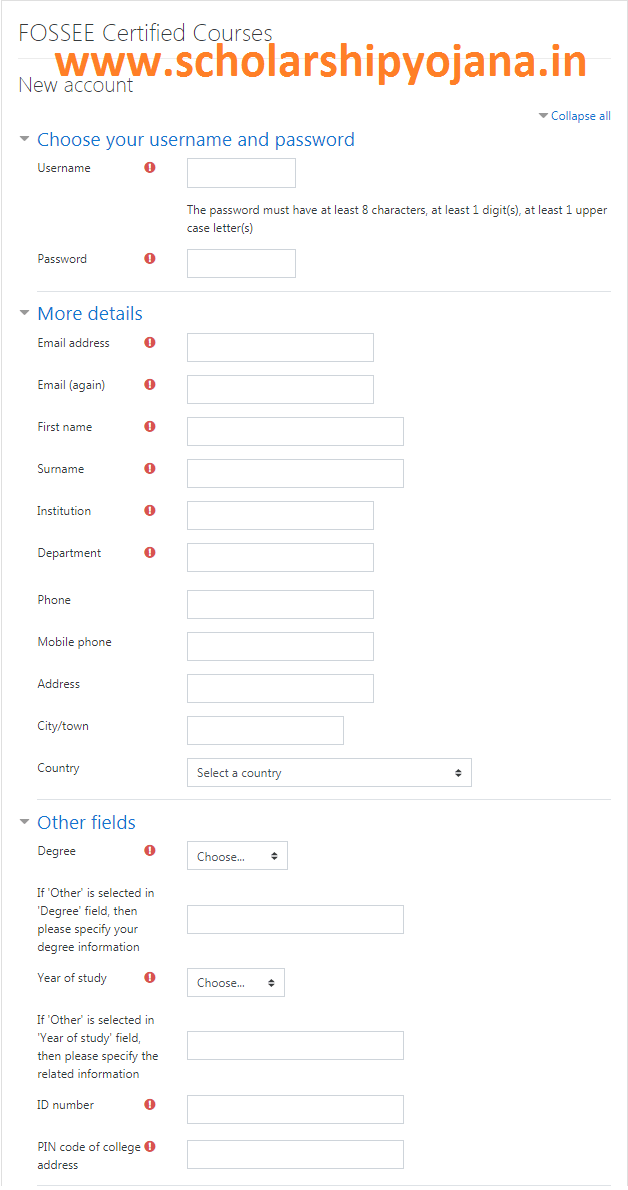Image resolution: width=628 pixels, height=1190 pixels.
Task: Click the required icon beside PIN code label
Action: (x=150, y=1147)
